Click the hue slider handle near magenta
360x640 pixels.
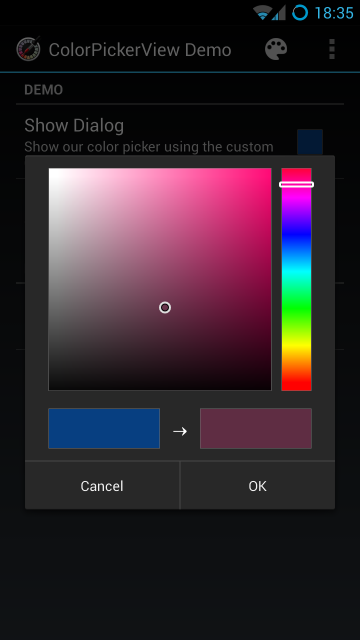point(296,184)
